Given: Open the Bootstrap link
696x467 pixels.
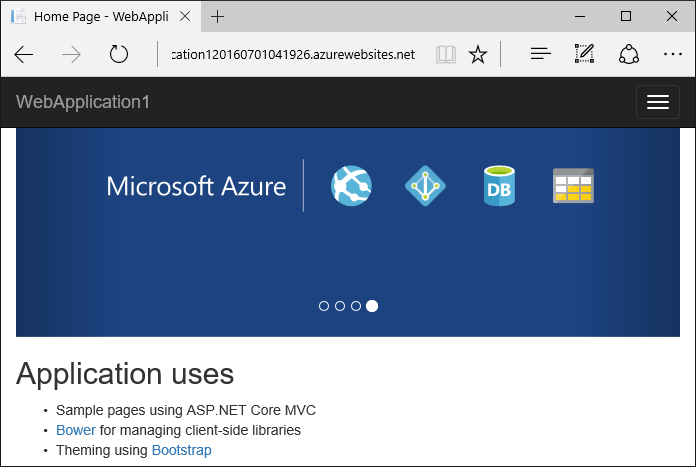Looking at the screenshot, I should 181,450.
